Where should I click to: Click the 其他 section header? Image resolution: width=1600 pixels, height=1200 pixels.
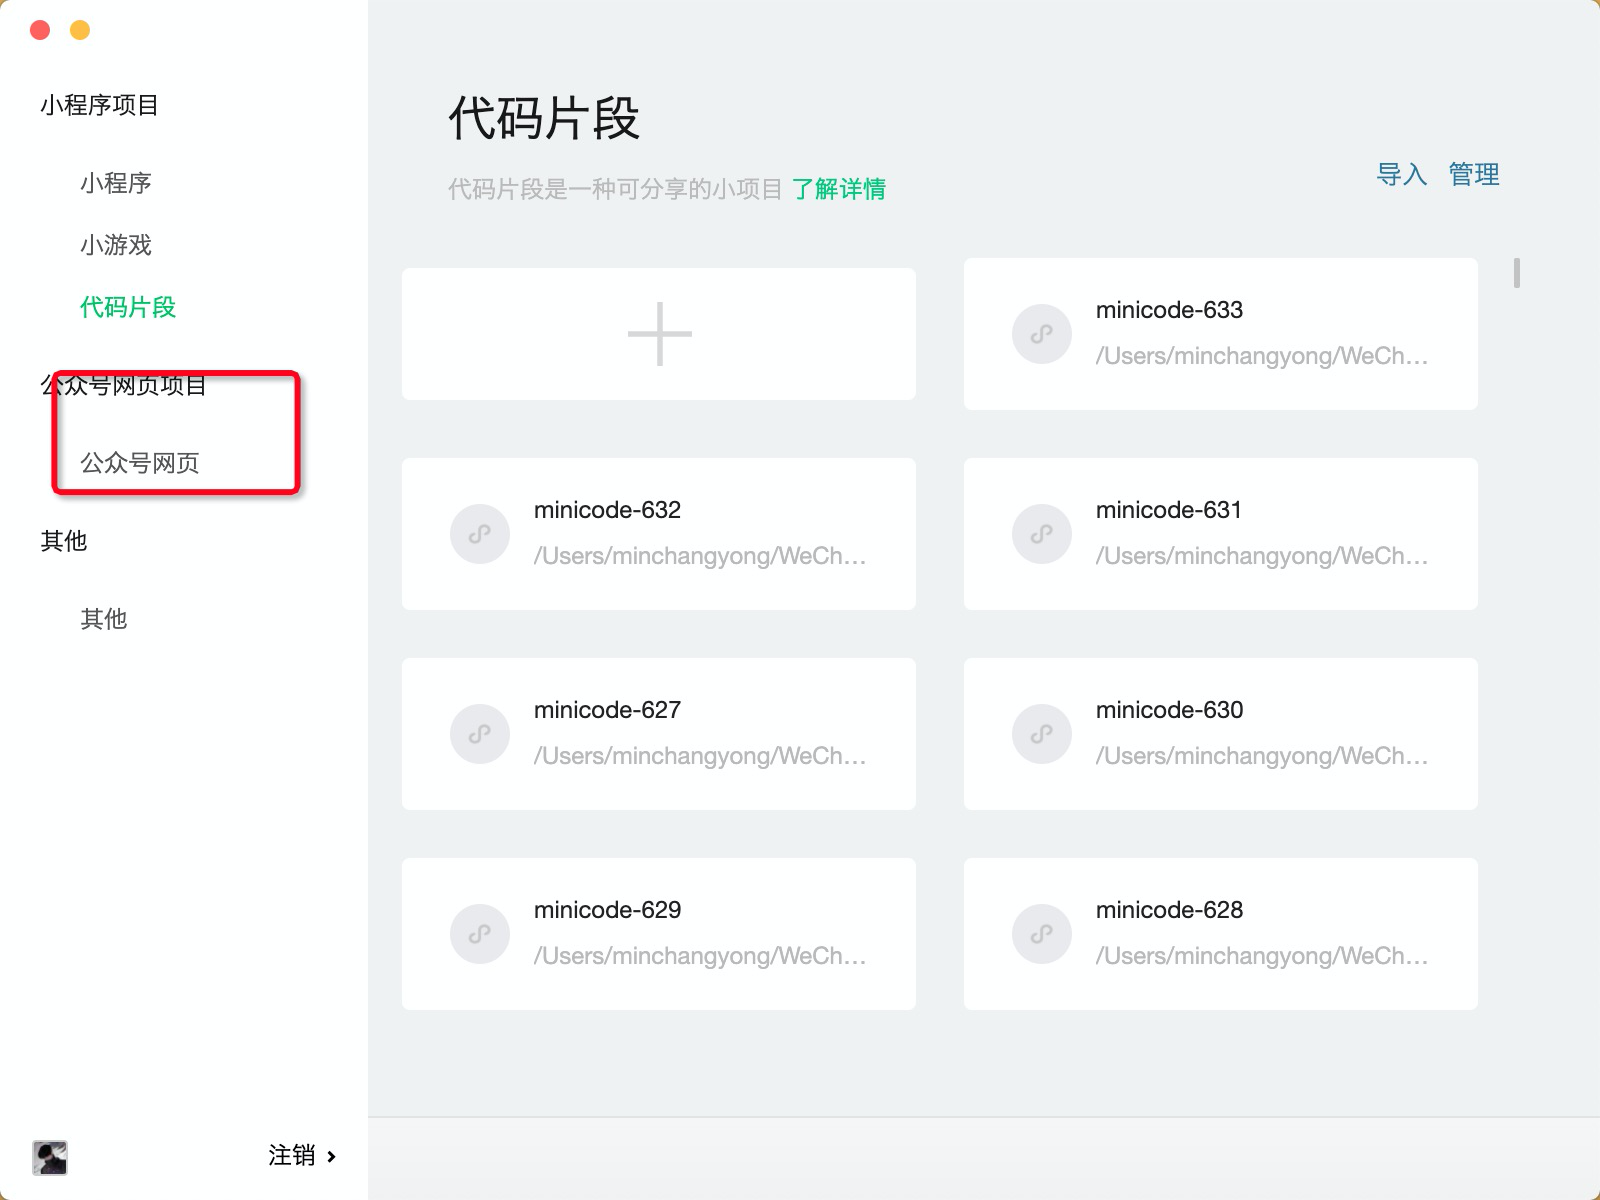pyautogui.click(x=64, y=541)
